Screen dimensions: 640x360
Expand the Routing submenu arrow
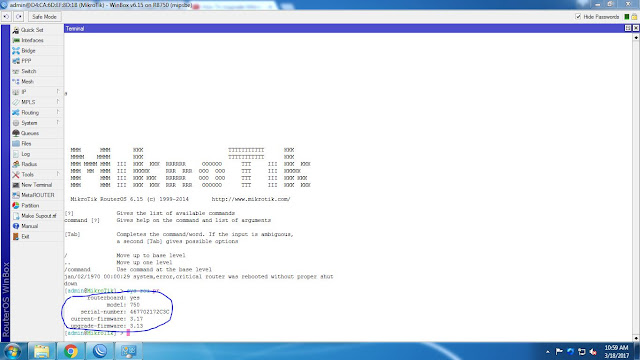pyautogui.click(x=58, y=112)
